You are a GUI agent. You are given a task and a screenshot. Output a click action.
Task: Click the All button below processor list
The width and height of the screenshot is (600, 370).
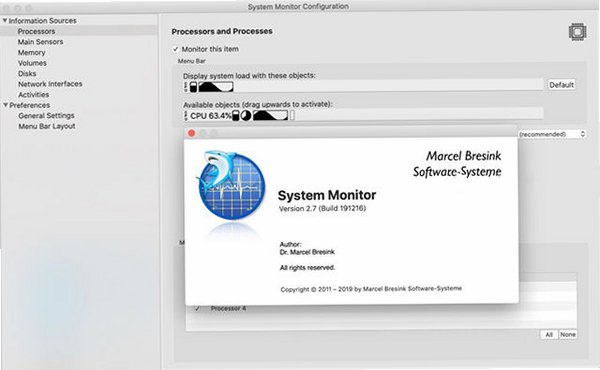(x=549, y=335)
